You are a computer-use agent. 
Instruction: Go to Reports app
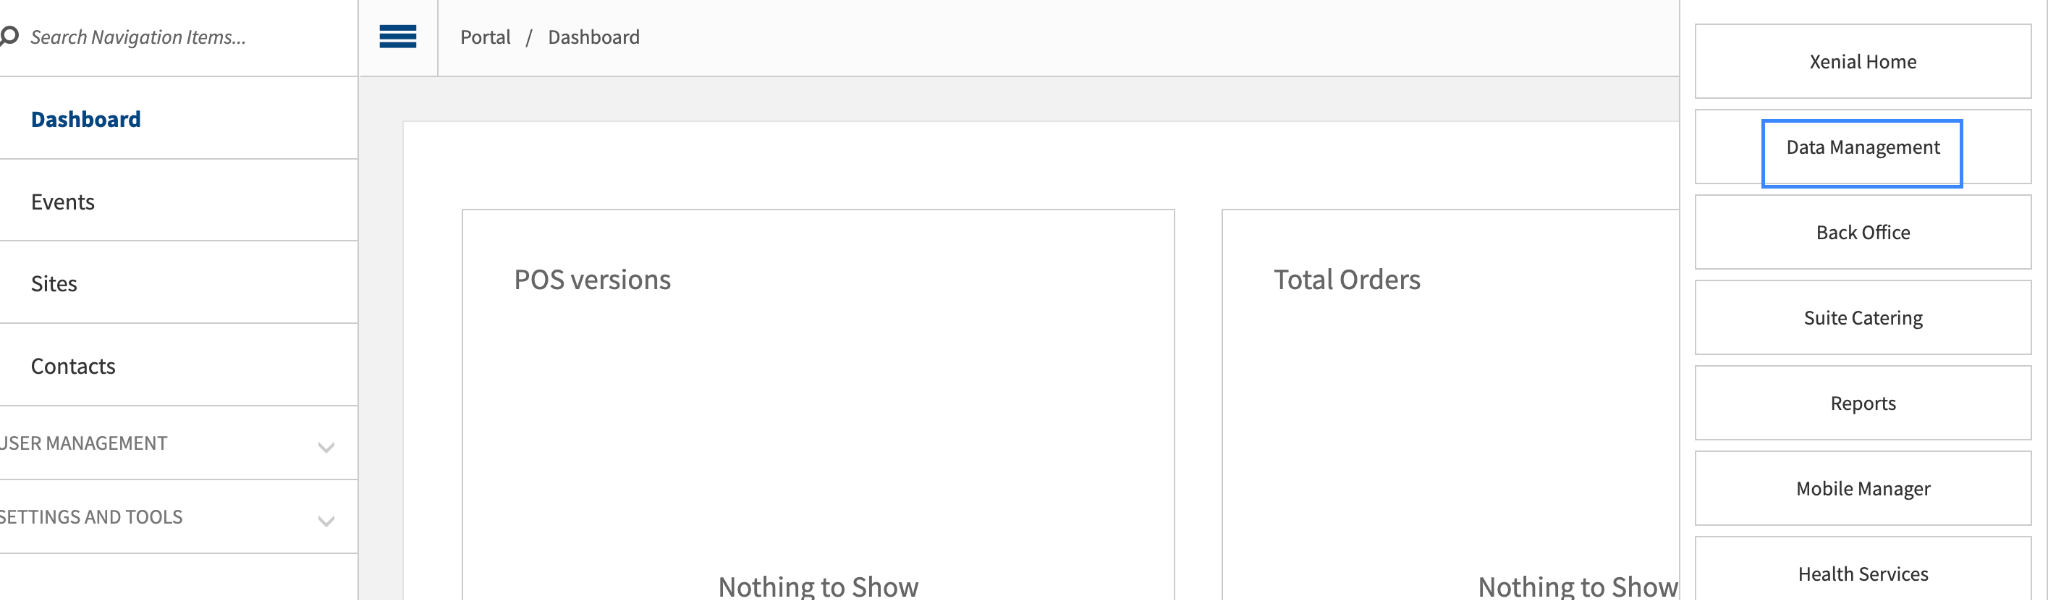1862,404
